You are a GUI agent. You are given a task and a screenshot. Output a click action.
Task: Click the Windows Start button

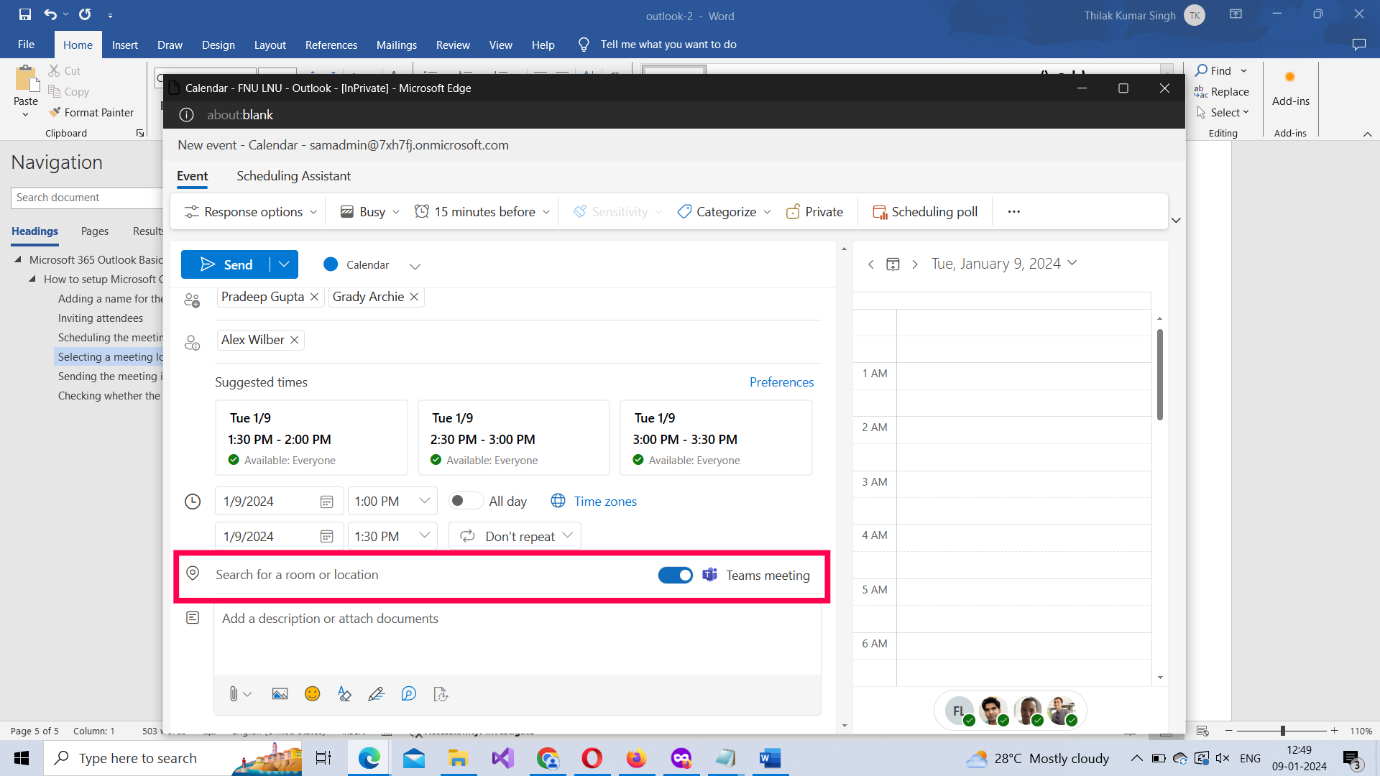tap(21, 758)
